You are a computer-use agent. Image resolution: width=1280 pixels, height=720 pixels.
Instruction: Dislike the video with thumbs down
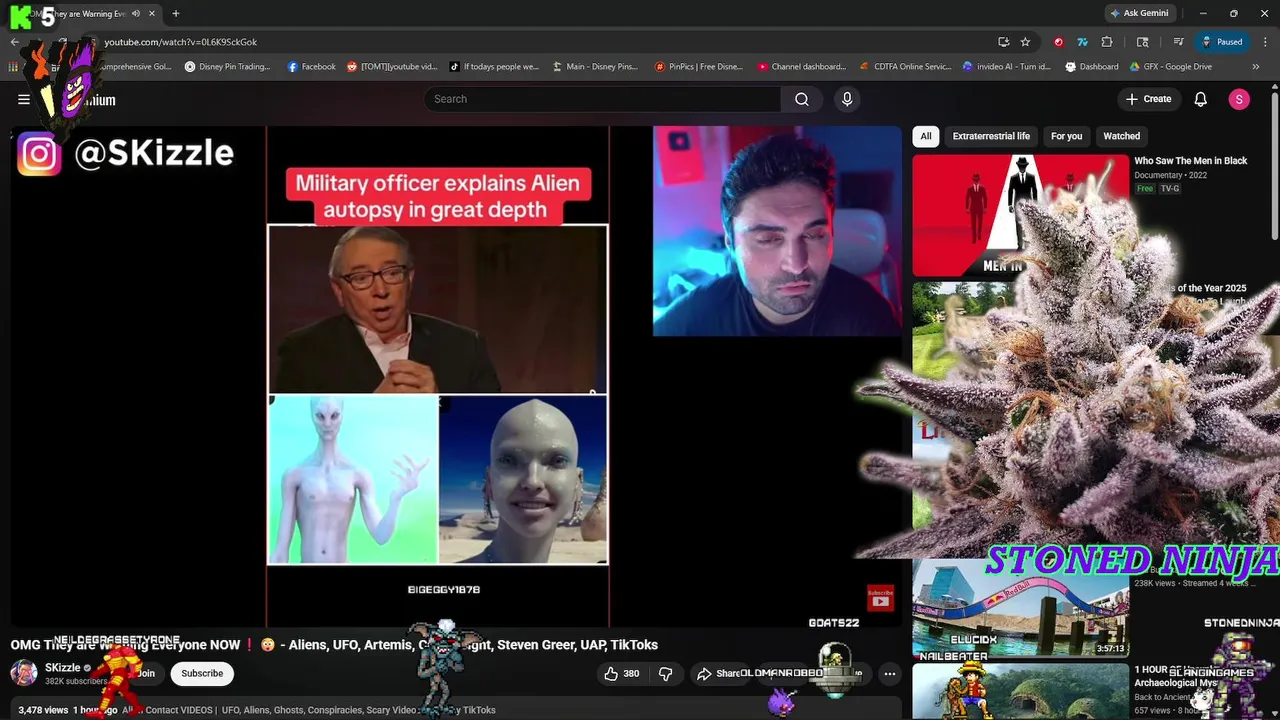(x=665, y=674)
